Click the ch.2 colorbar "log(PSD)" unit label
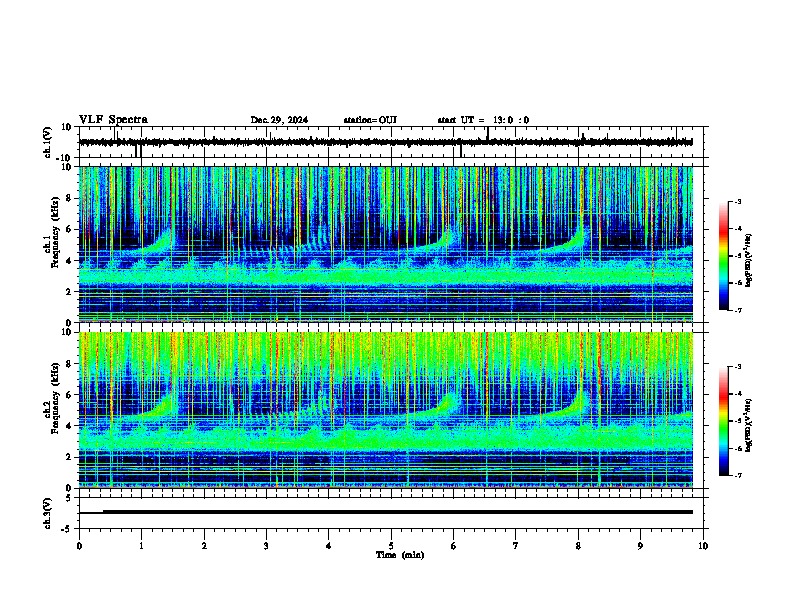Screen dimensions: 792x612 tap(749, 425)
